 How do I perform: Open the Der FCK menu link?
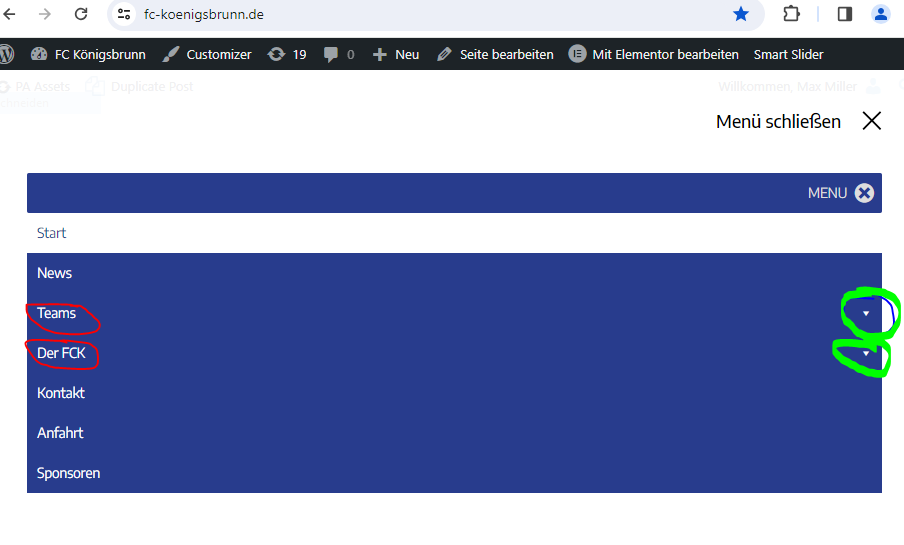(61, 353)
